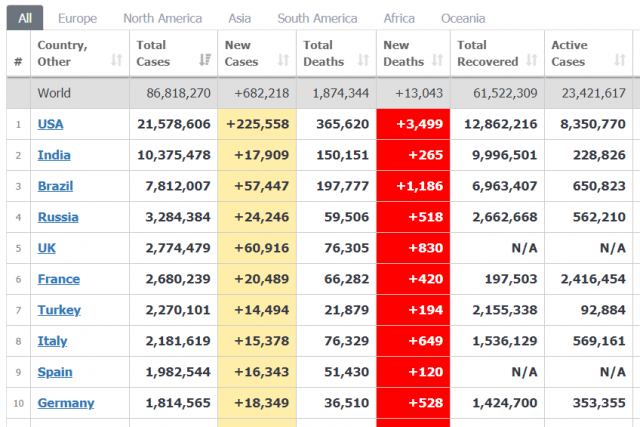
Task: Open the Russia country link
Action: click(x=58, y=217)
